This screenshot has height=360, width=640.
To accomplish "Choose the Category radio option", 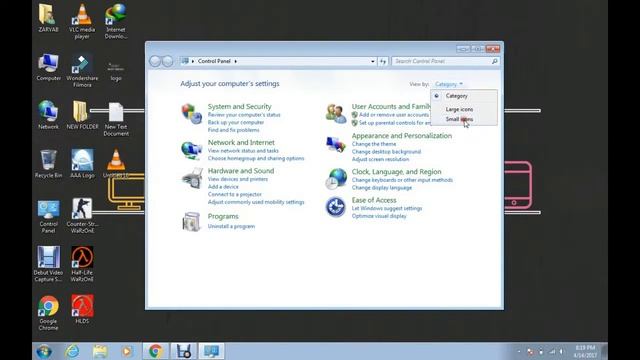I will pos(456,96).
